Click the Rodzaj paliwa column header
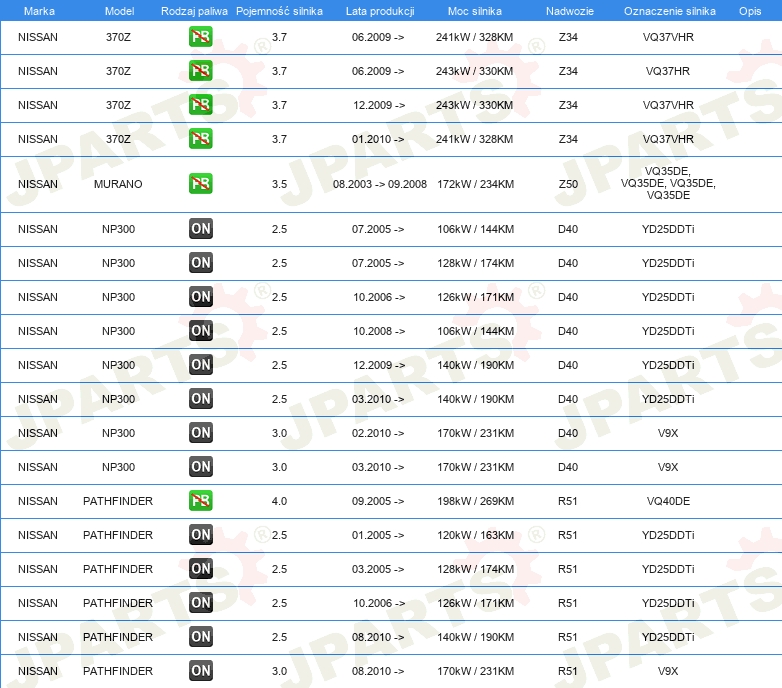Viewport: 782px width, 688px height. [193, 10]
